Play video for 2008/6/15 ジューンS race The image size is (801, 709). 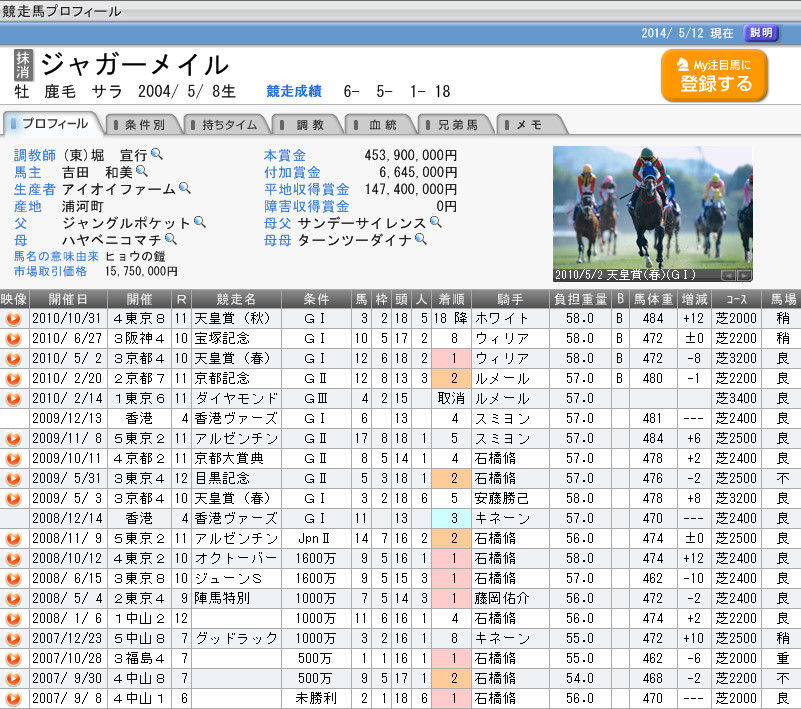[x=14, y=578]
